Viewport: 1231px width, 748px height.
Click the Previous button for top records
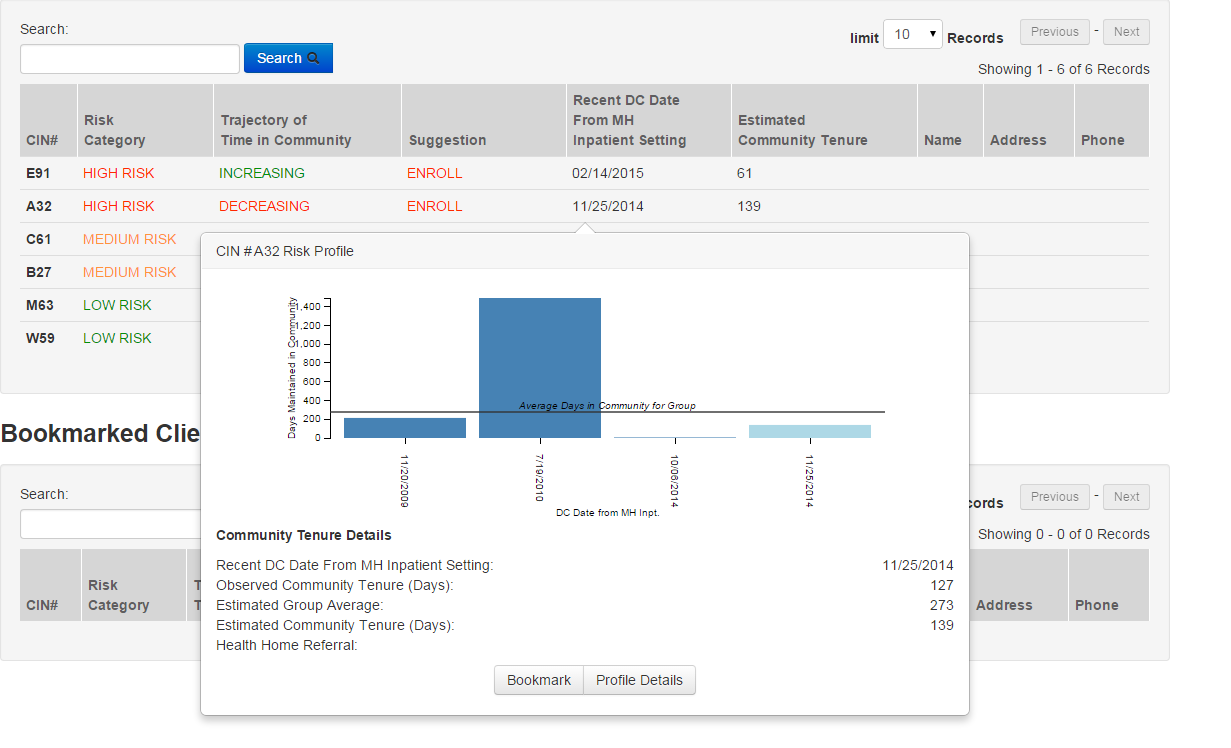click(x=1054, y=31)
